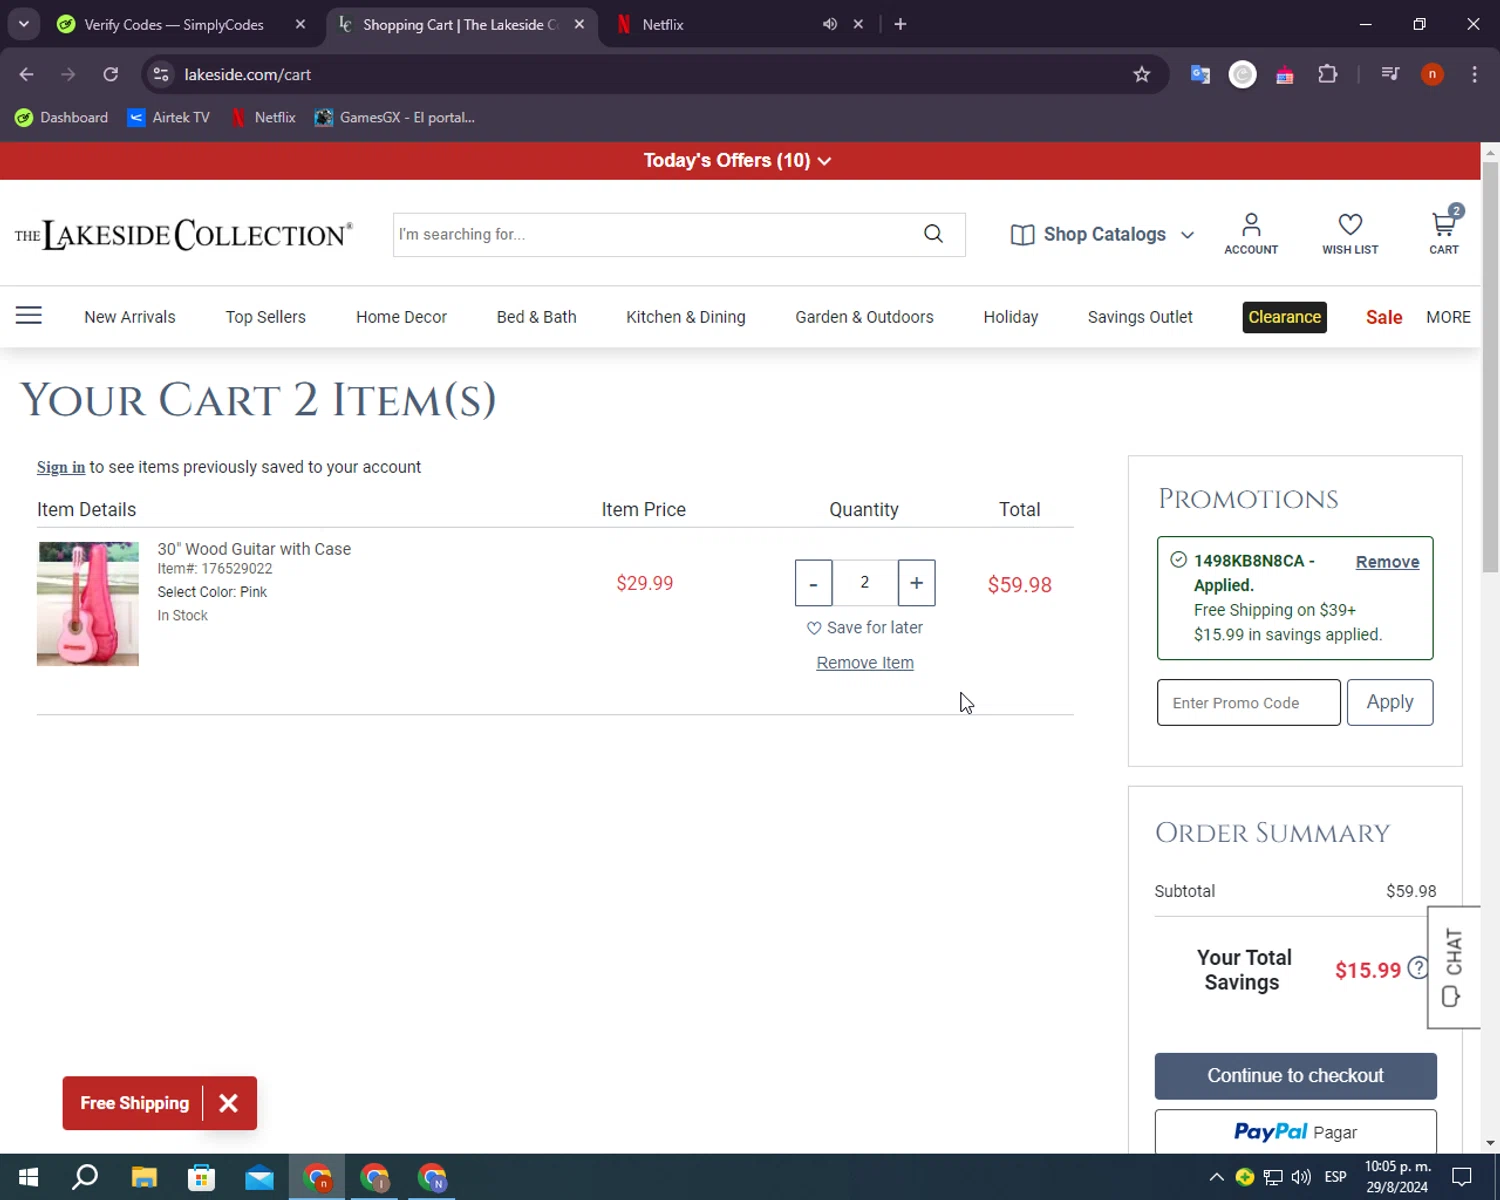Close the Free Shipping popup with X
Image resolution: width=1500 pixels, height=1200 pixels.
(x=228, y=1103)
